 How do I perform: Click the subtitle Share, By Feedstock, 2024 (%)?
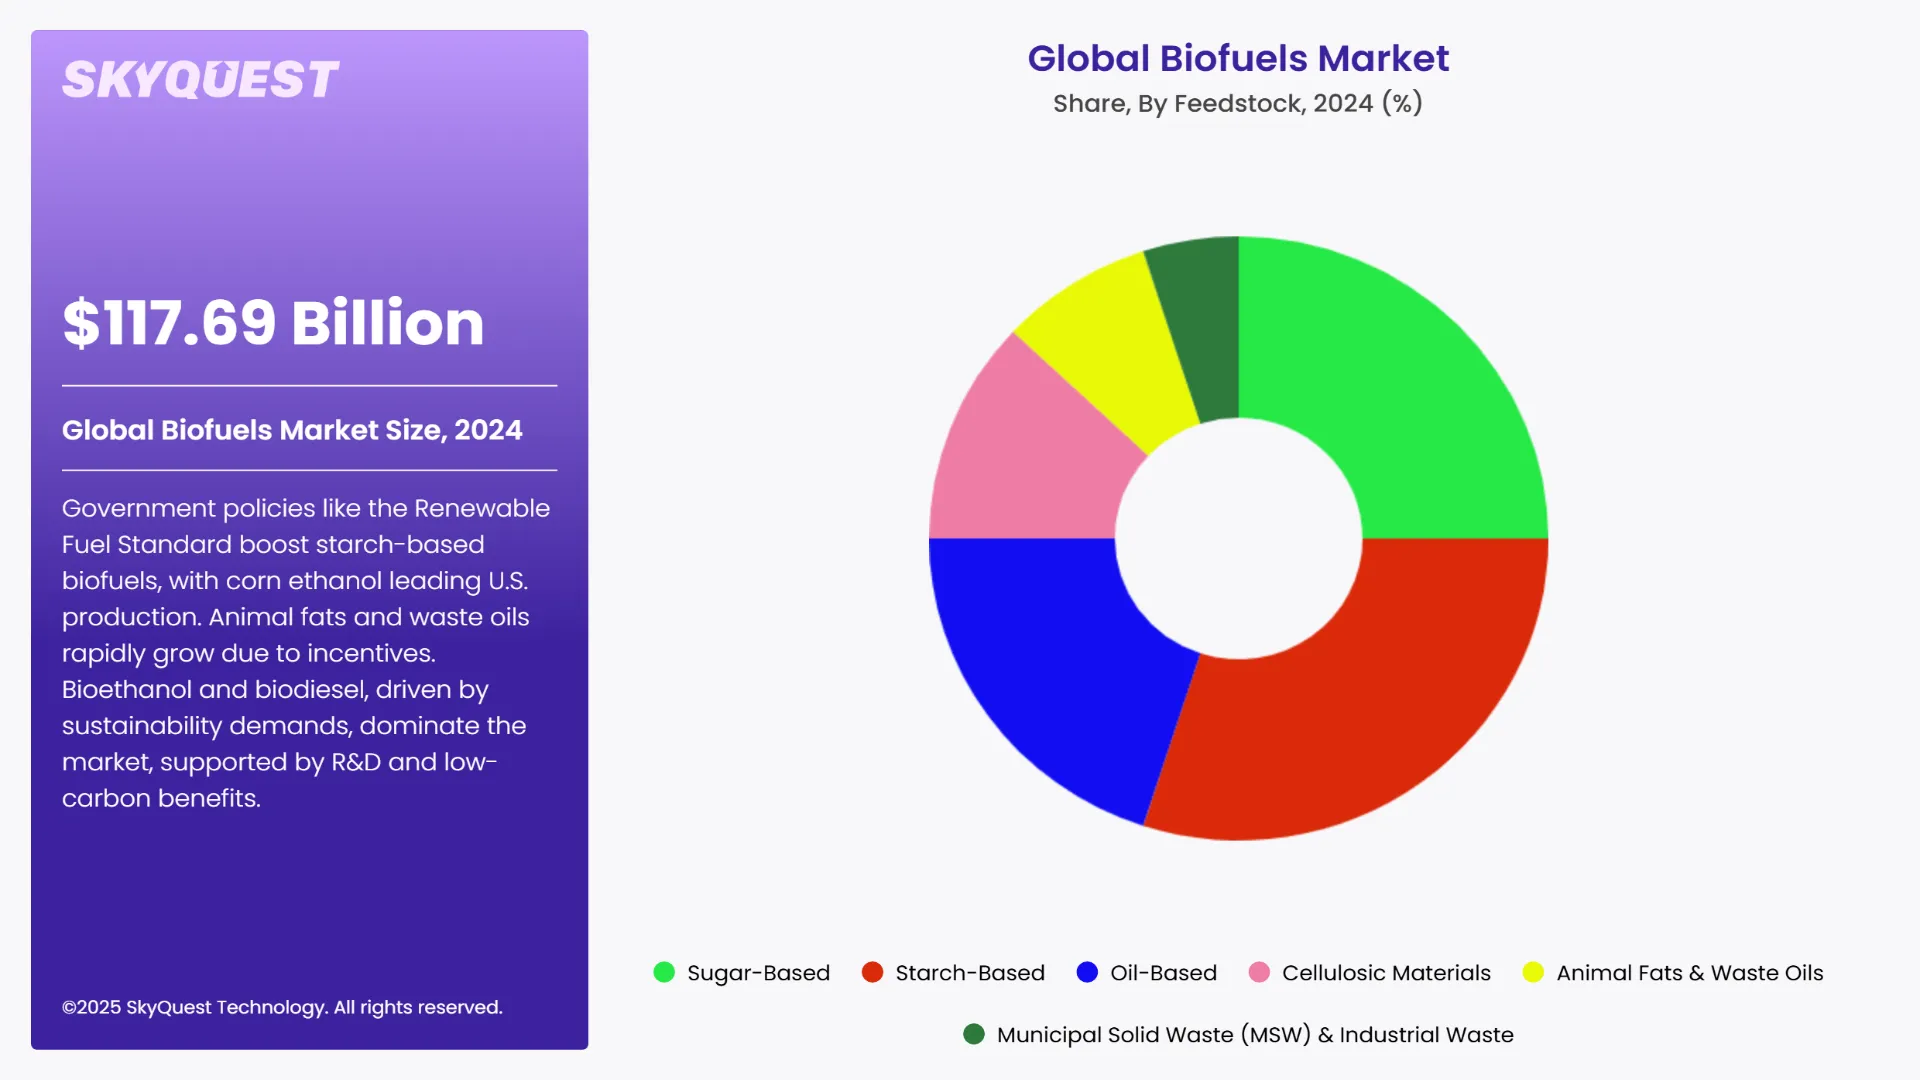click(x=1238, y=103)
